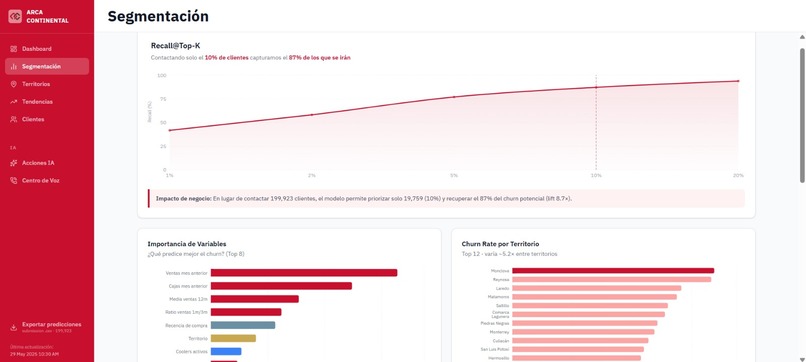Click the Monclova territory label
Screen dimensions: 806x362
500,270
